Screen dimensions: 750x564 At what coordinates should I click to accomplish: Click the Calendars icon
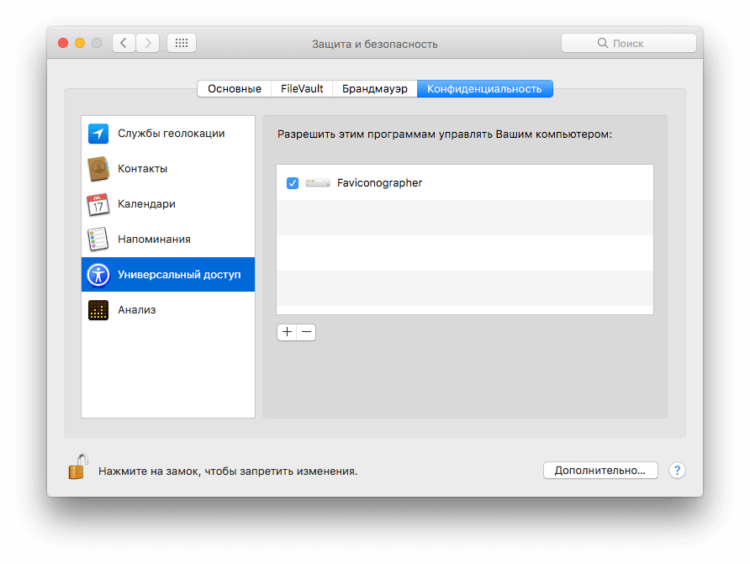(98, 204)
